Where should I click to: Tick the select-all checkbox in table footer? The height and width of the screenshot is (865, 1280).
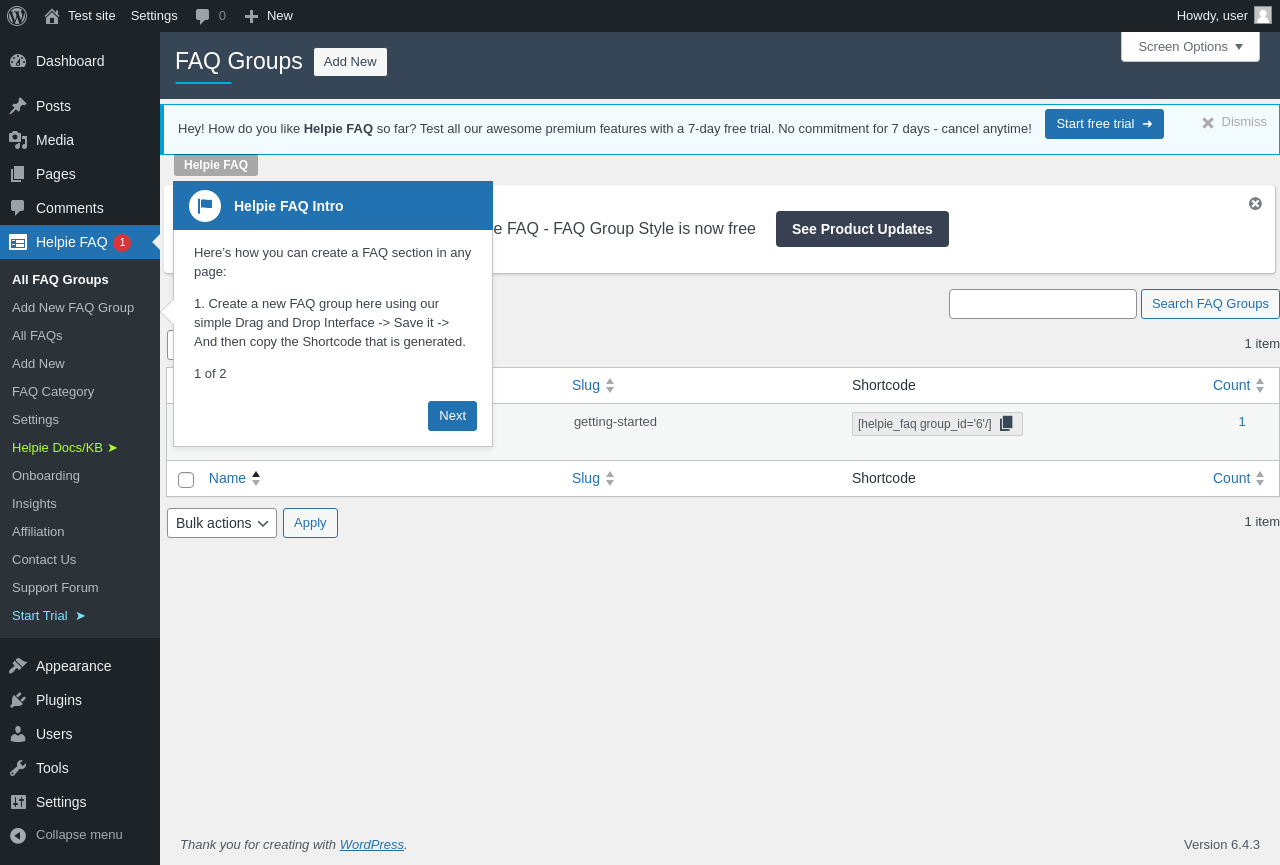pos(186,480)
